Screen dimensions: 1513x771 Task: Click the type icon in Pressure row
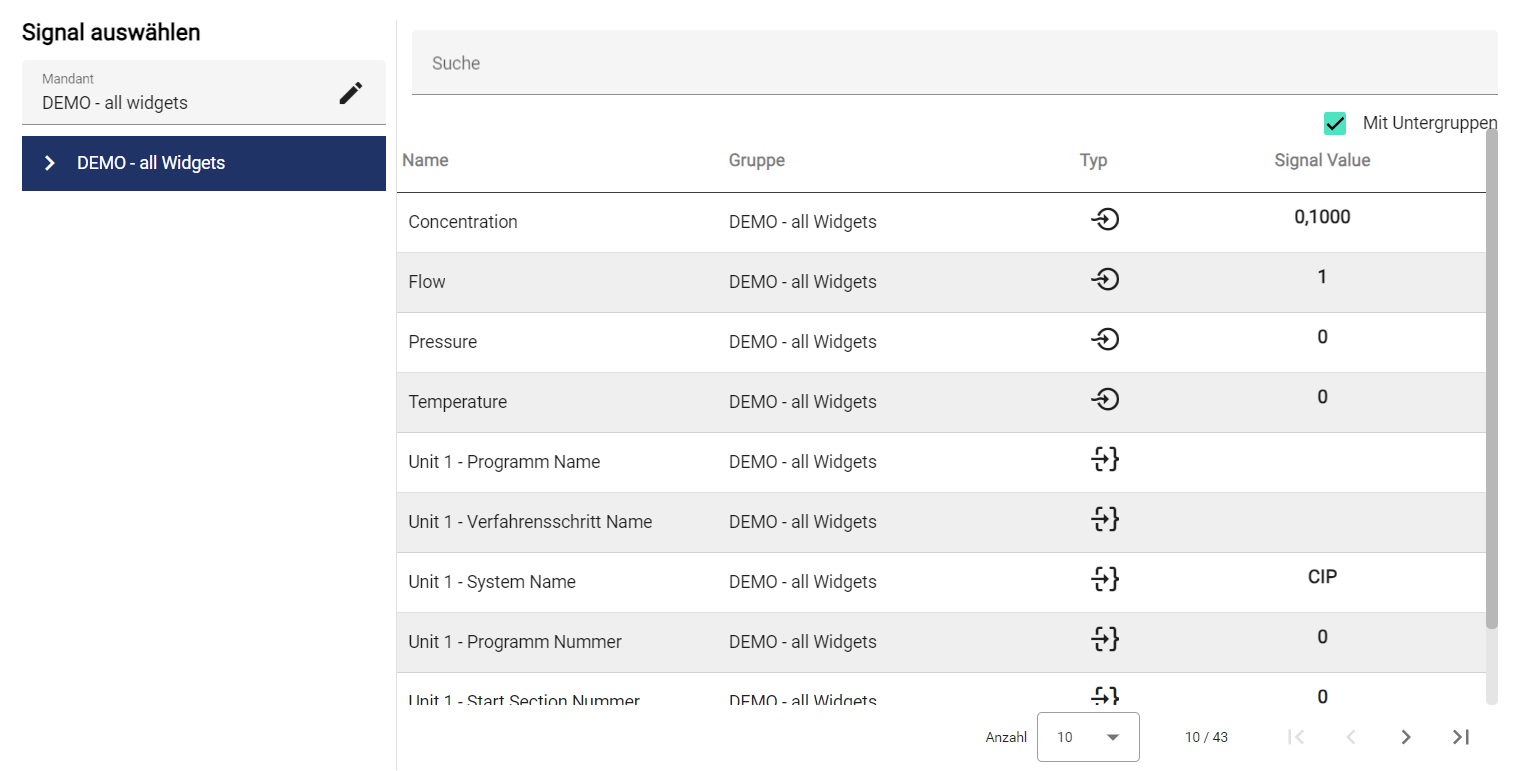(x=1104, y=340)
